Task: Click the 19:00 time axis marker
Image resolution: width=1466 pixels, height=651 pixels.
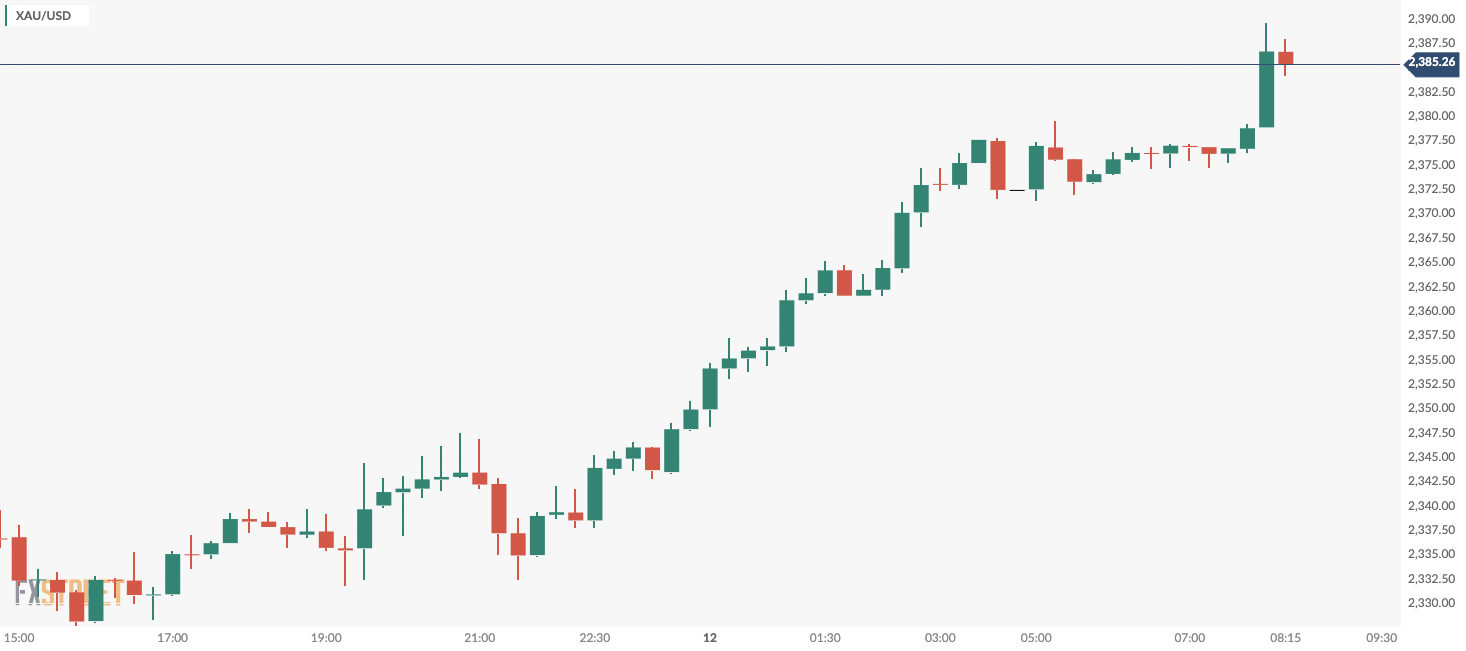Action: pyautogui.click(x=326, y=638)
